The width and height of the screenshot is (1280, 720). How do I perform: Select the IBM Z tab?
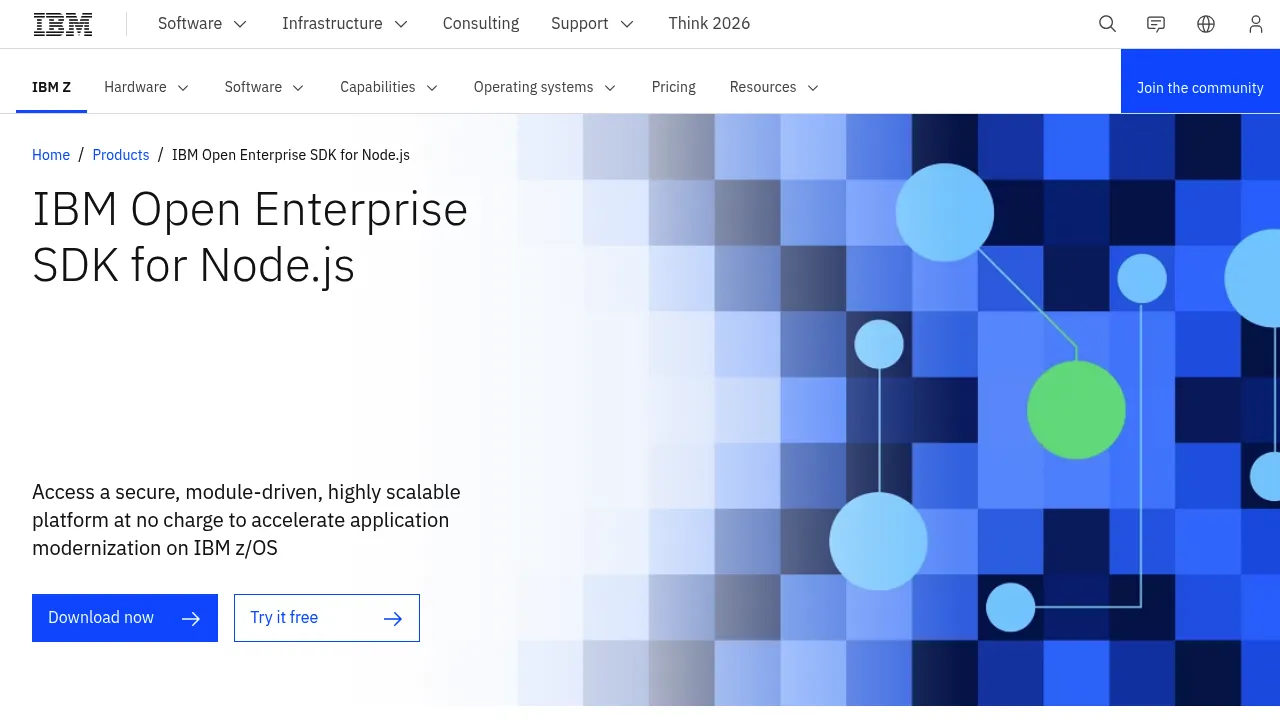[x=51, y=87]
